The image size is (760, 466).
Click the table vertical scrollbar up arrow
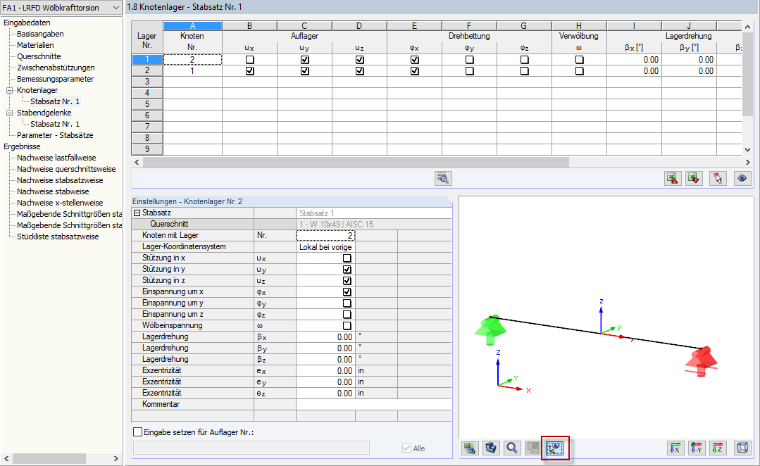pos(747,27)
